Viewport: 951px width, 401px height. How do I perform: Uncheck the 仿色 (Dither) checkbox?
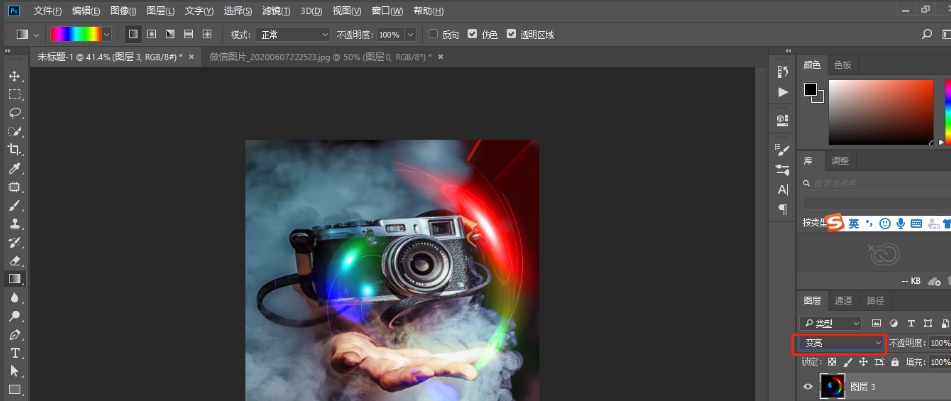coord(472,34)
